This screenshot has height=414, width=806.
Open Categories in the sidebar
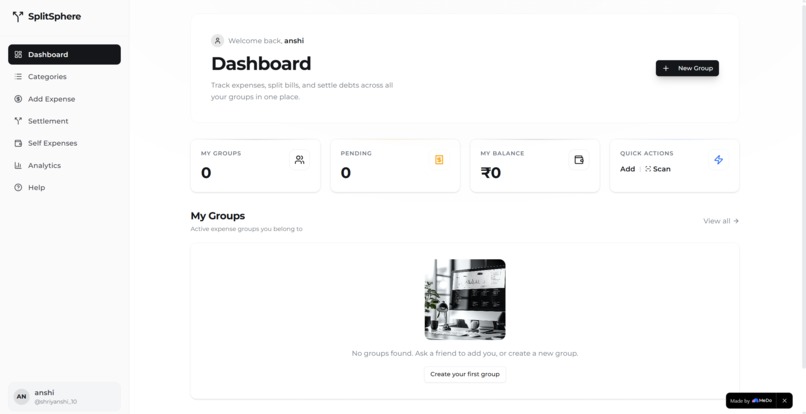(64, 77)
